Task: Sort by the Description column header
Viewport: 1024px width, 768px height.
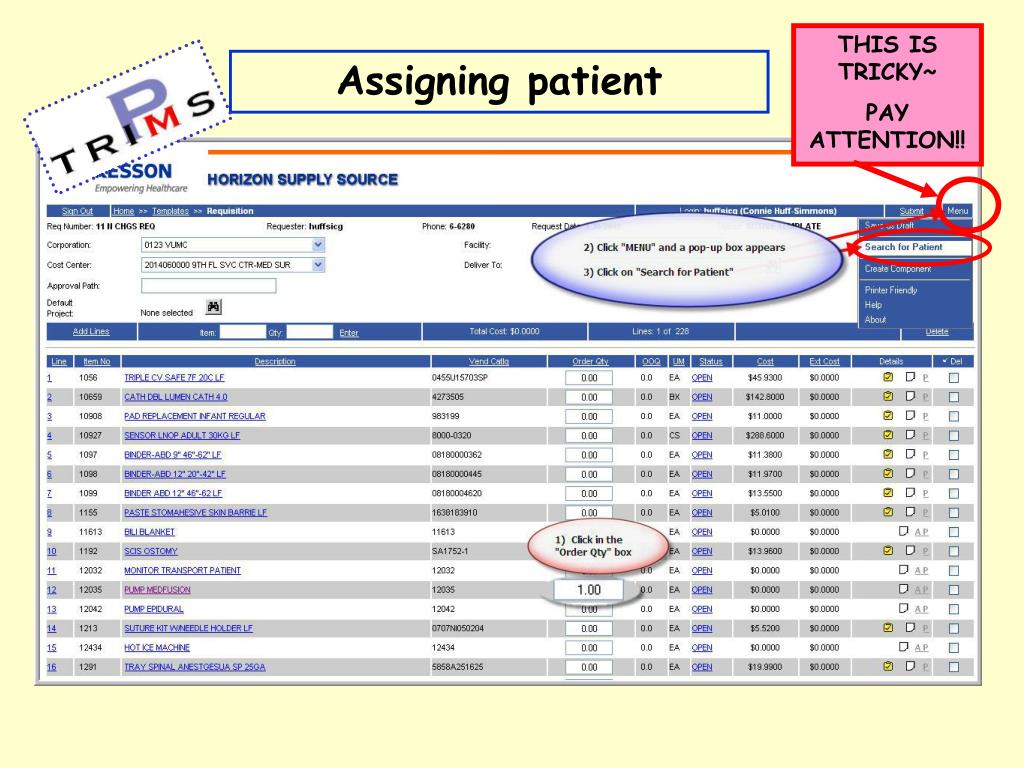Action: coord(275,361)
